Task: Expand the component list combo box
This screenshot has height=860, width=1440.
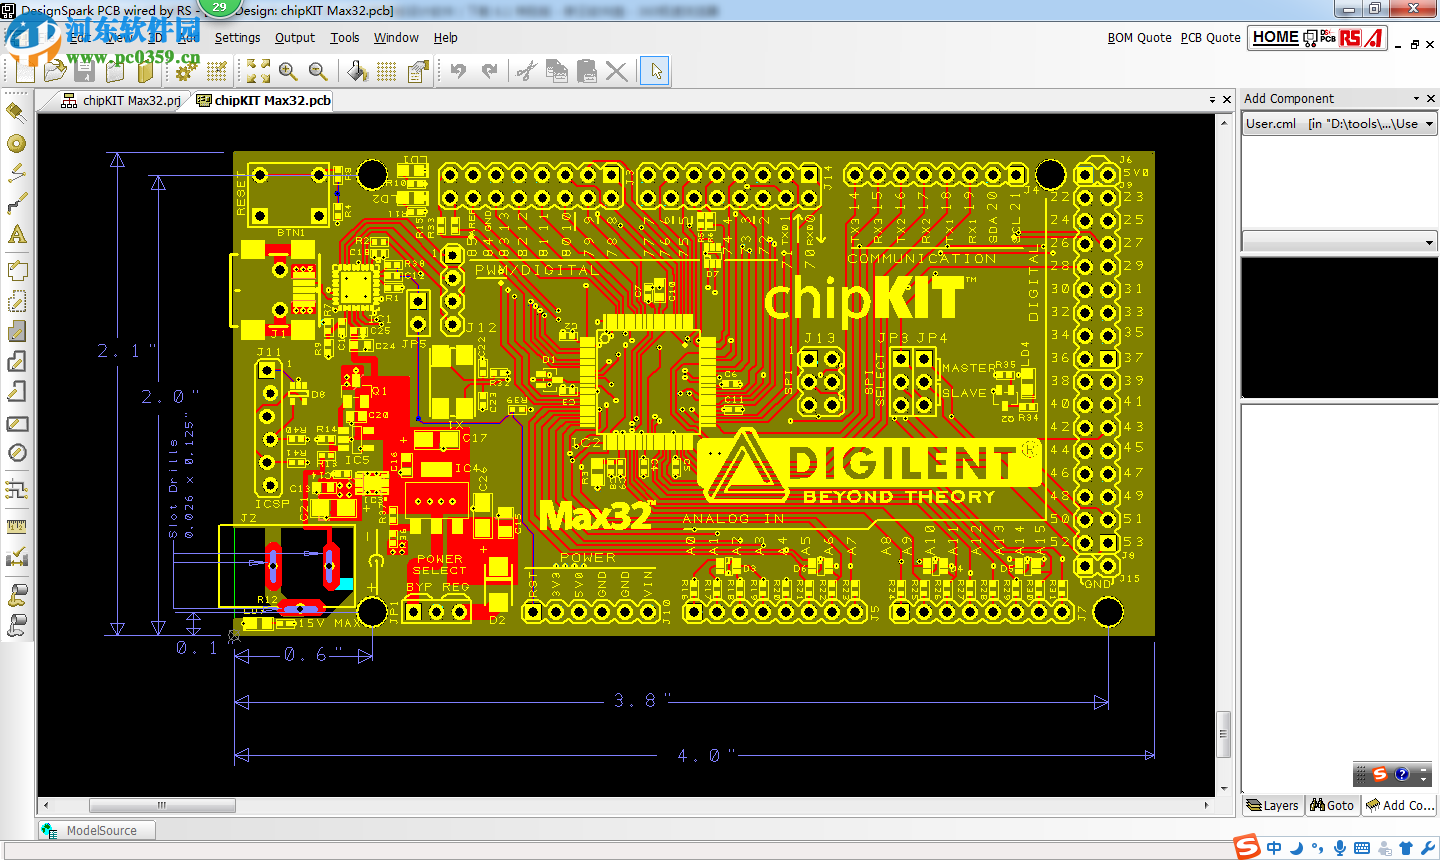Action: pos(1428,241)
